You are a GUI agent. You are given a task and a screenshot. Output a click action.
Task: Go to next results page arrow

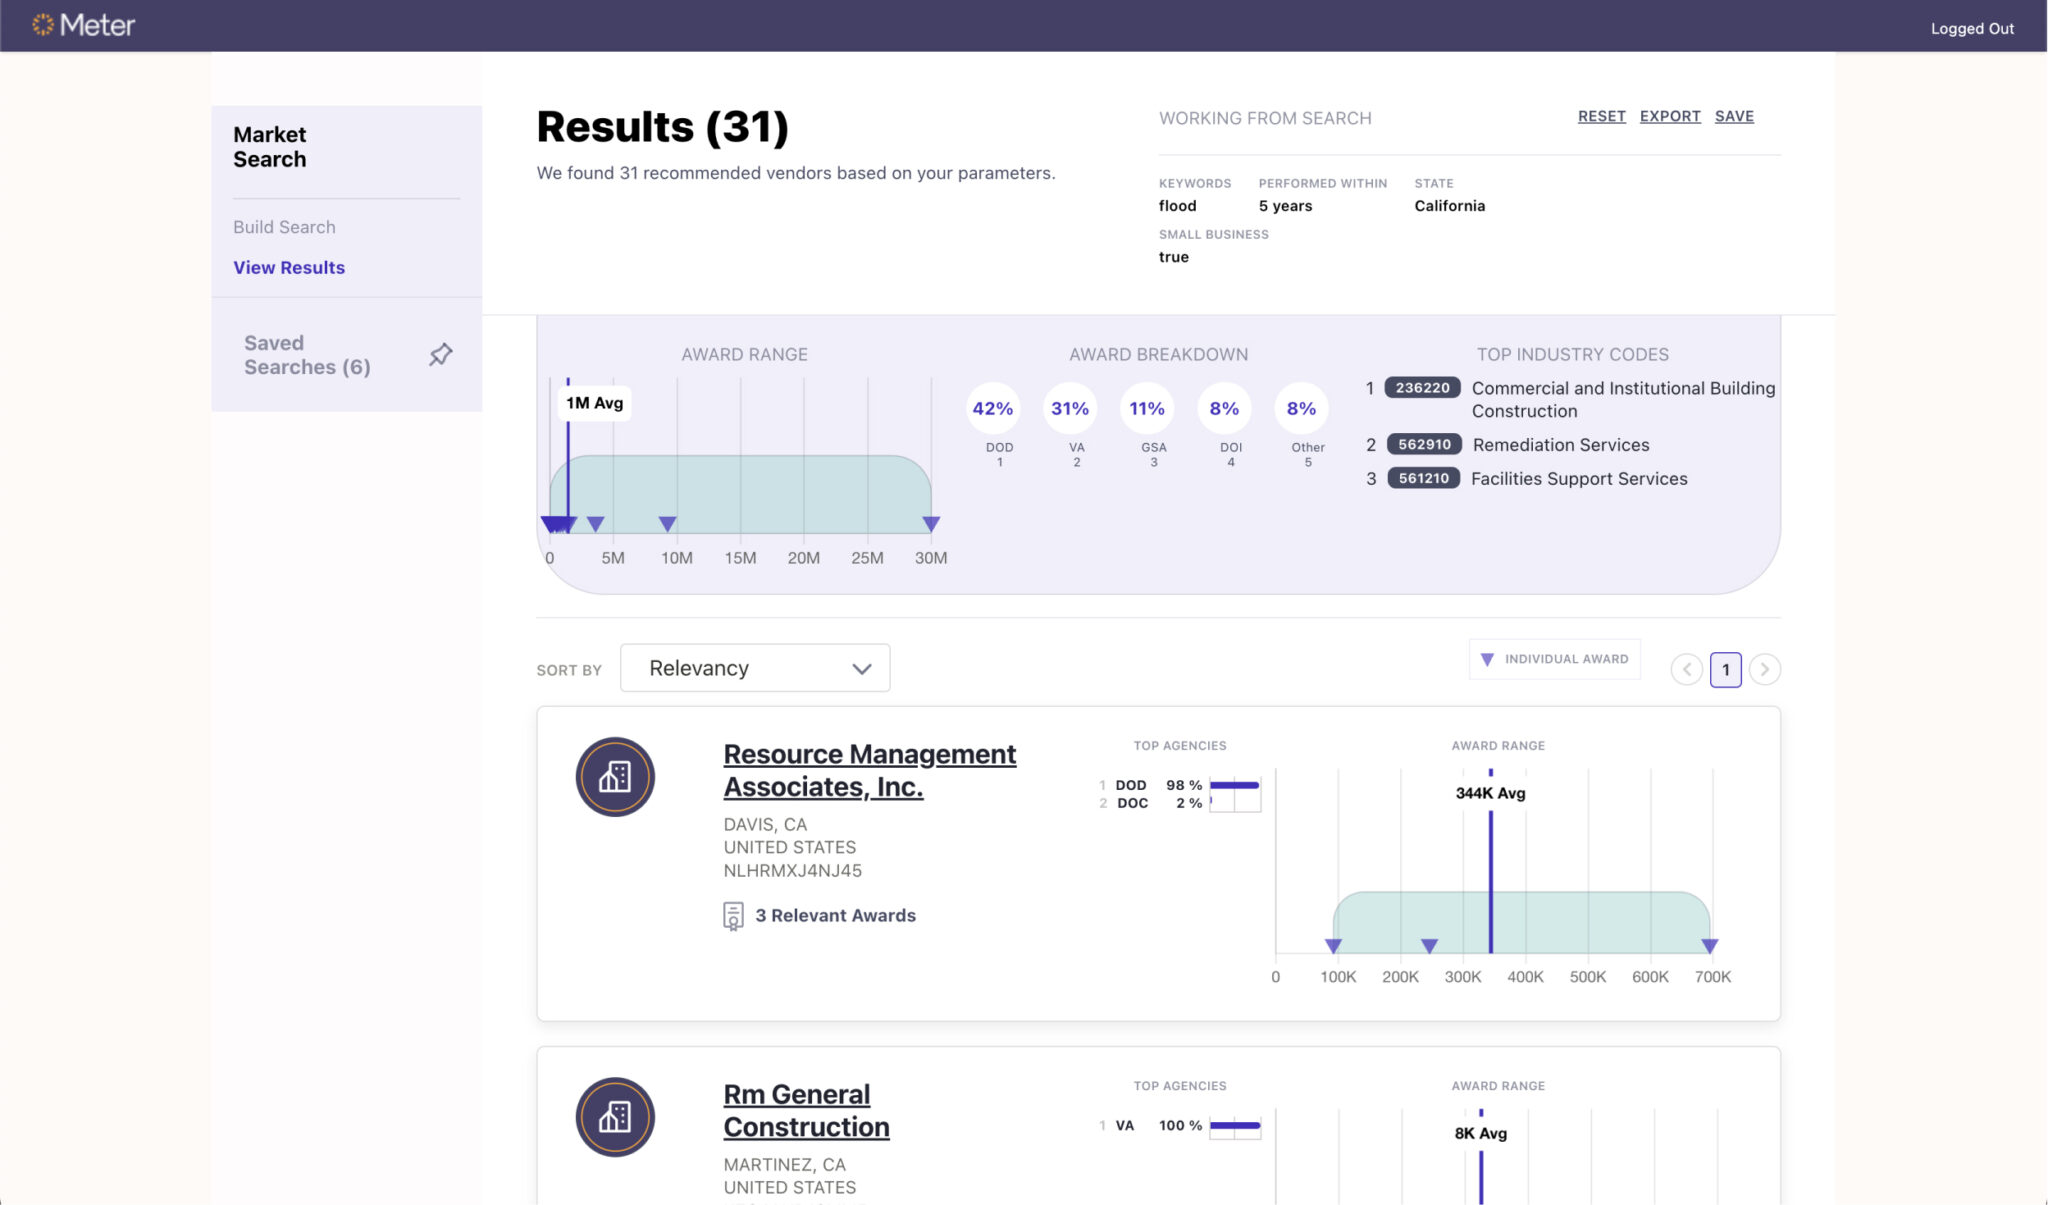click(x=1765, y=669)
